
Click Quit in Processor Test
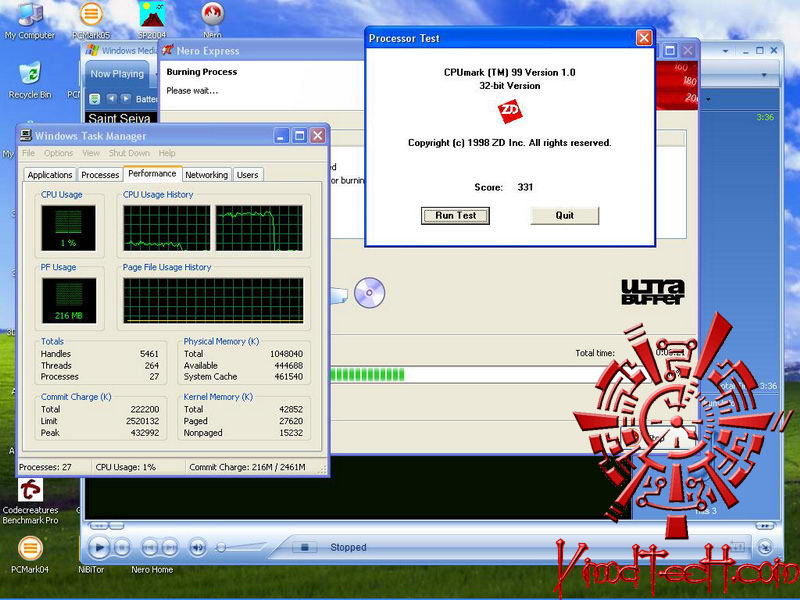click(565, 215)
